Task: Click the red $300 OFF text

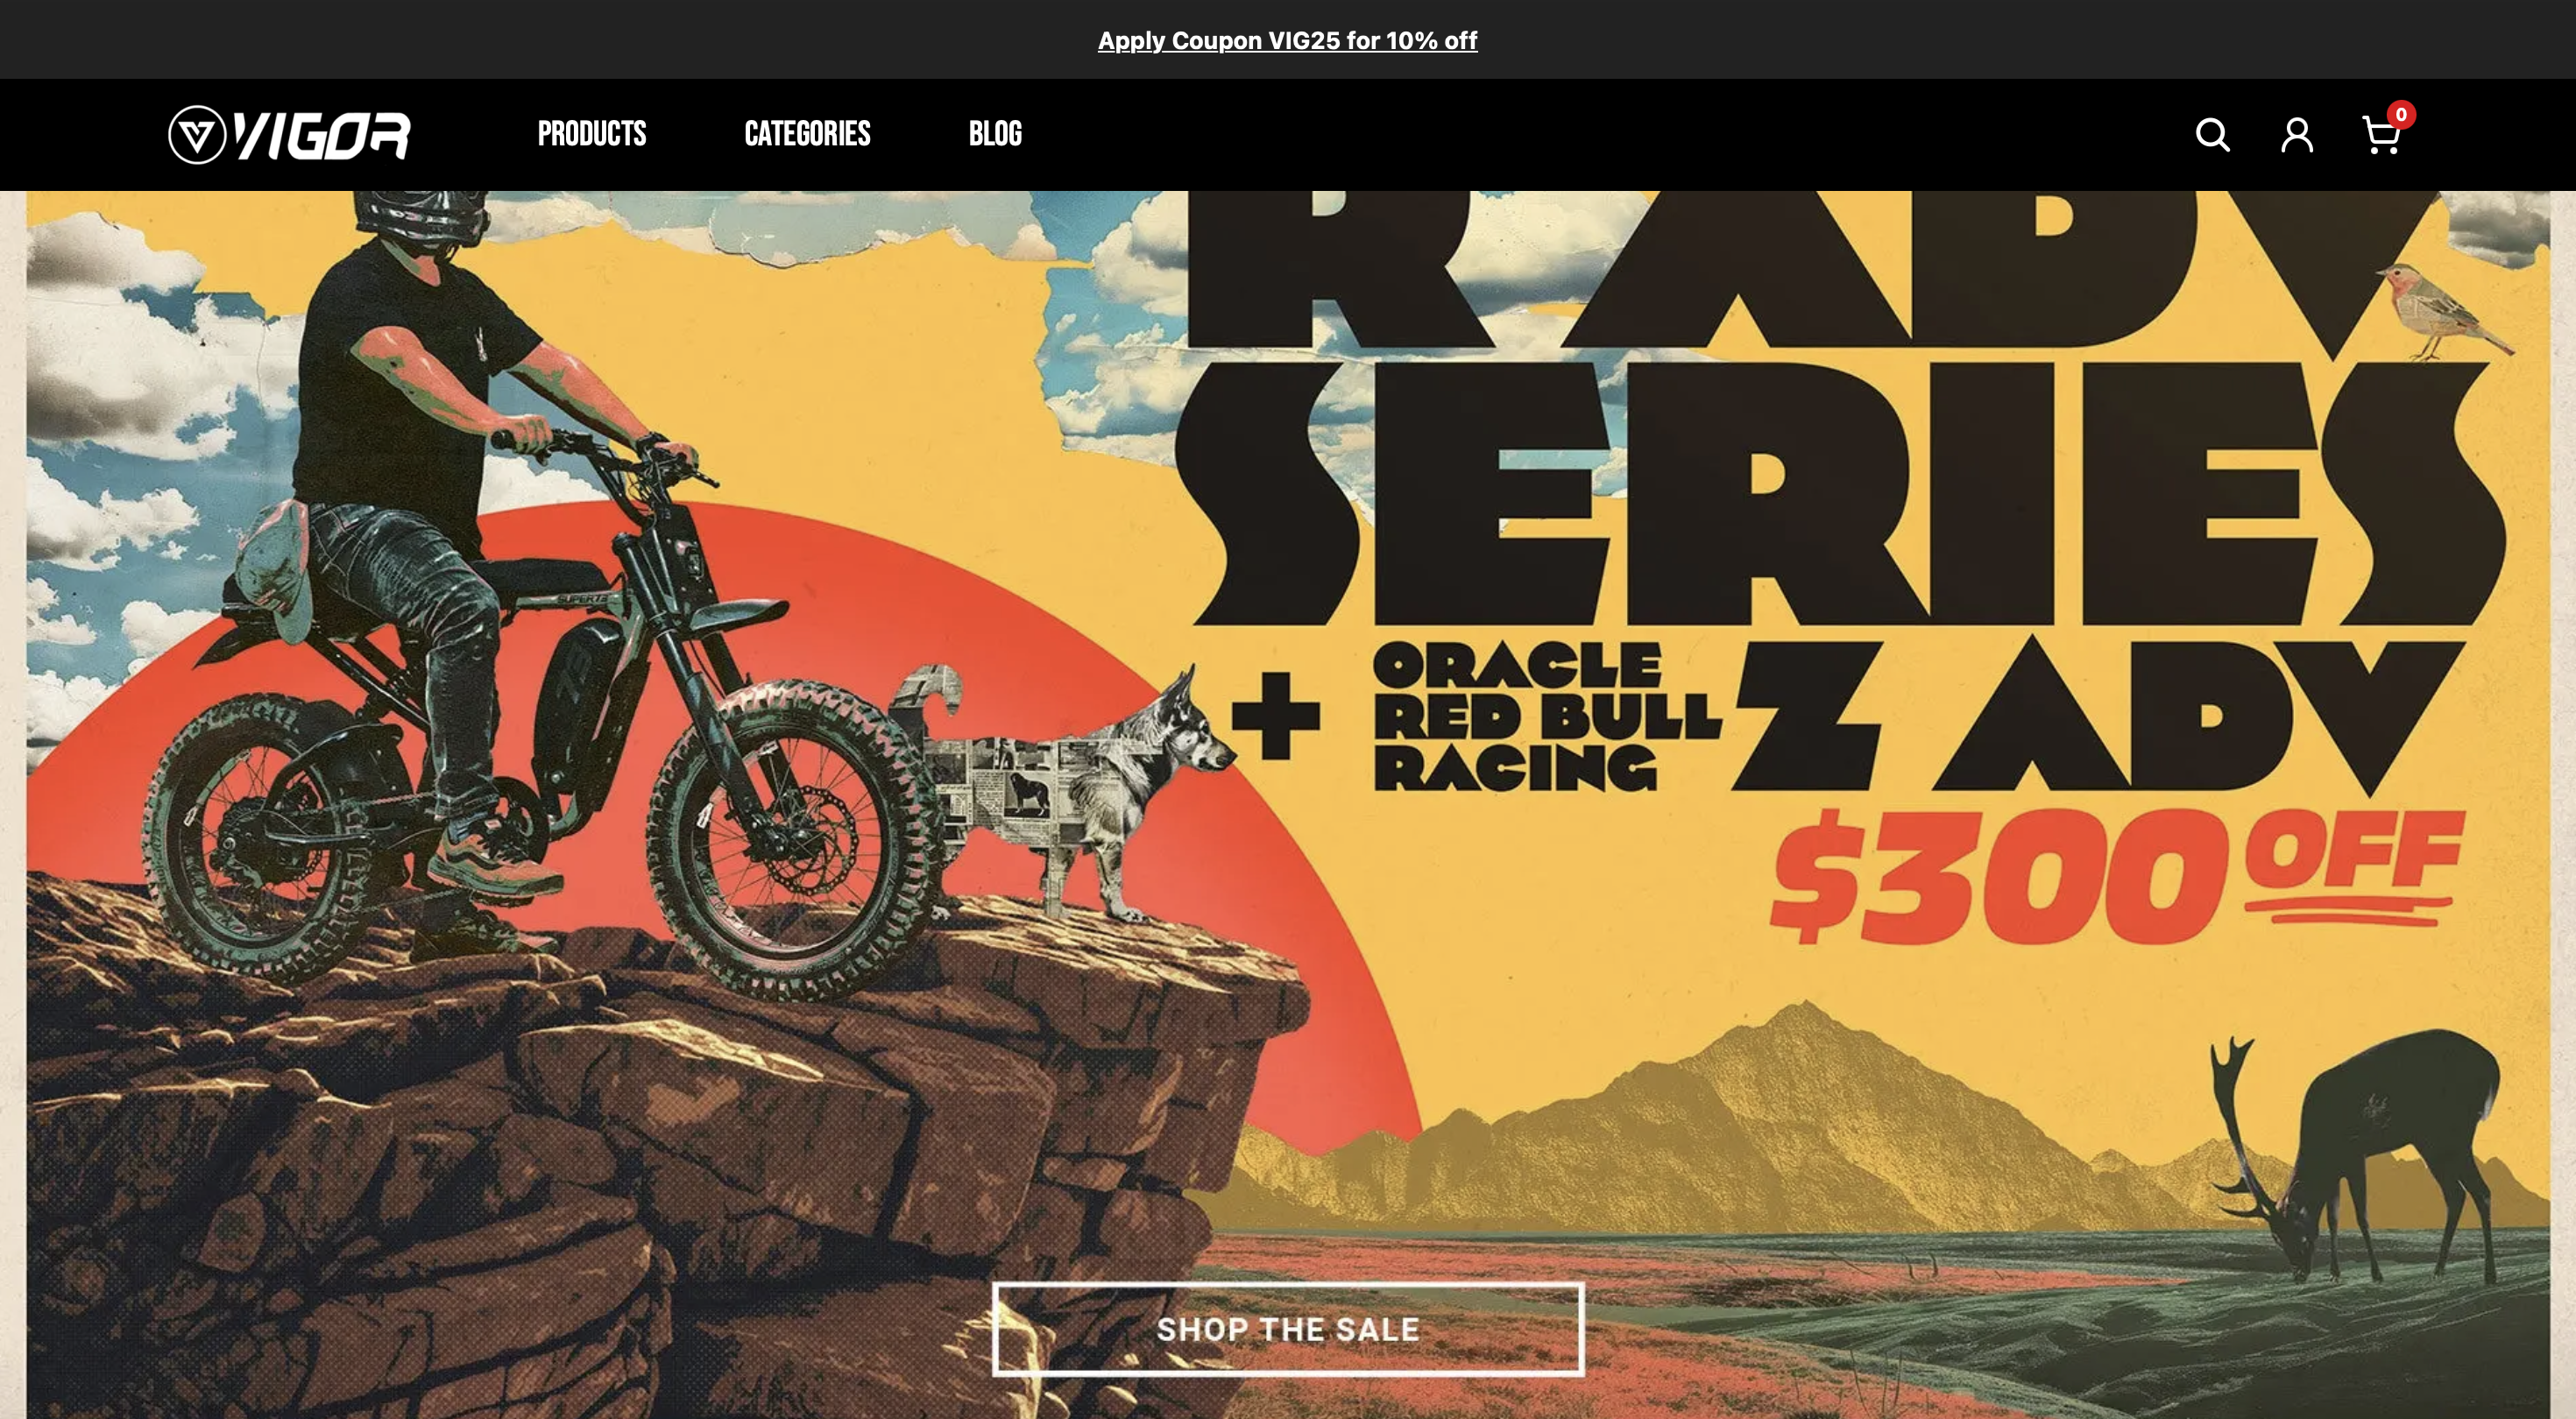Action: tap(2114, 878)
